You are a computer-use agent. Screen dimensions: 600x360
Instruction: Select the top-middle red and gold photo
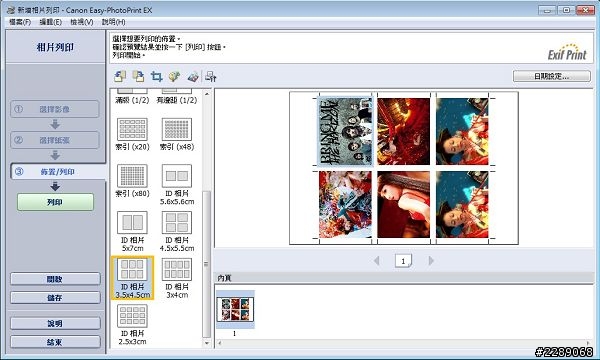(403, 131)
